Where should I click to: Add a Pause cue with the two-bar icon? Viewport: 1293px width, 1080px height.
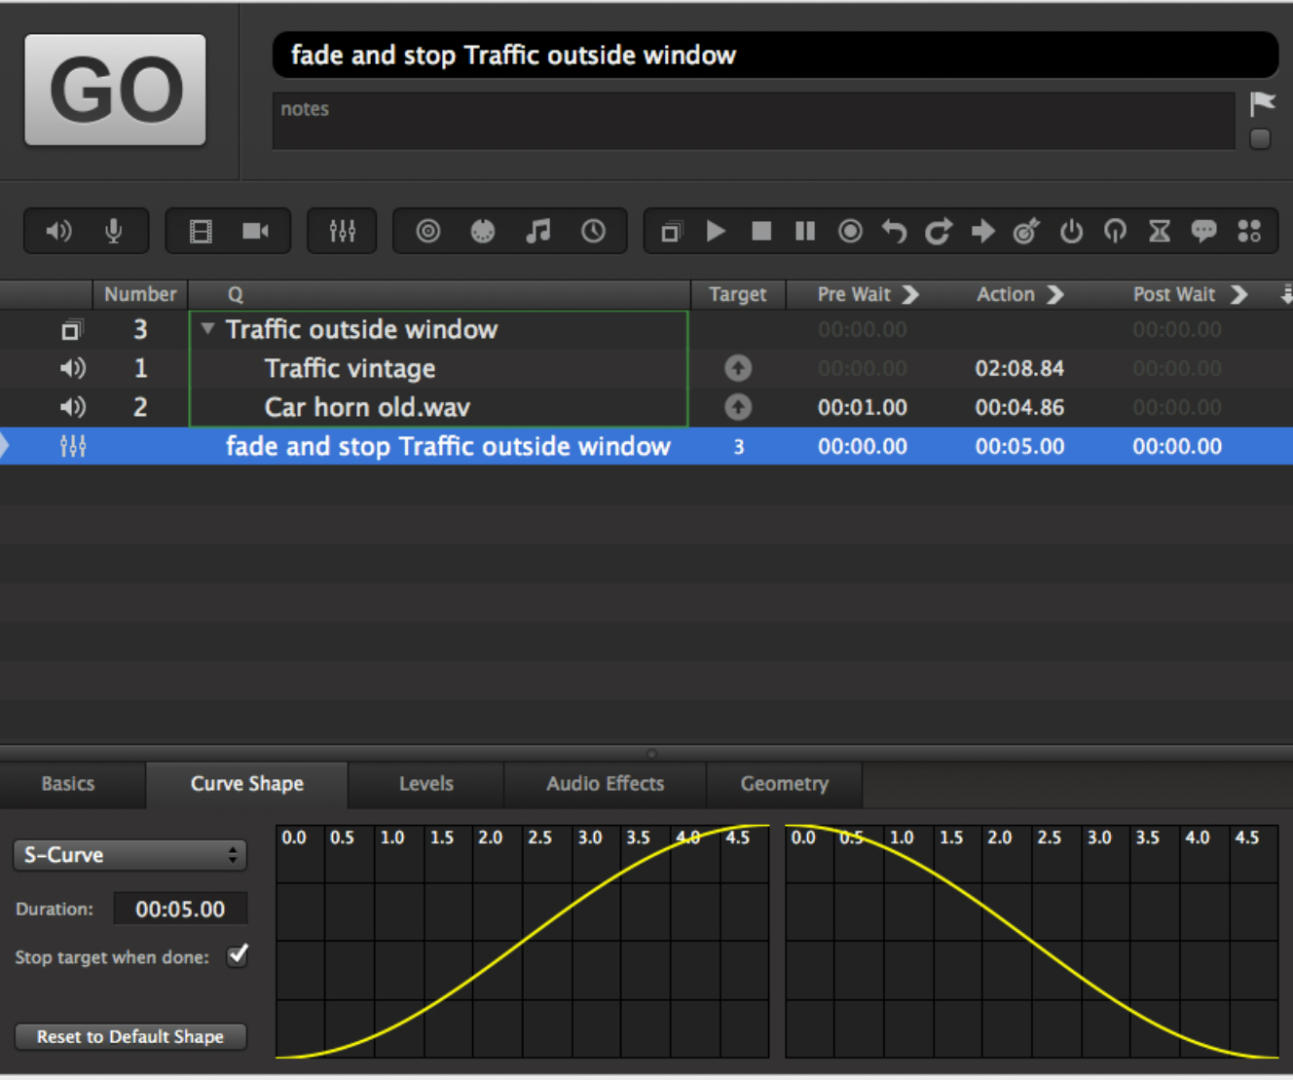click(x=805, y=231)
